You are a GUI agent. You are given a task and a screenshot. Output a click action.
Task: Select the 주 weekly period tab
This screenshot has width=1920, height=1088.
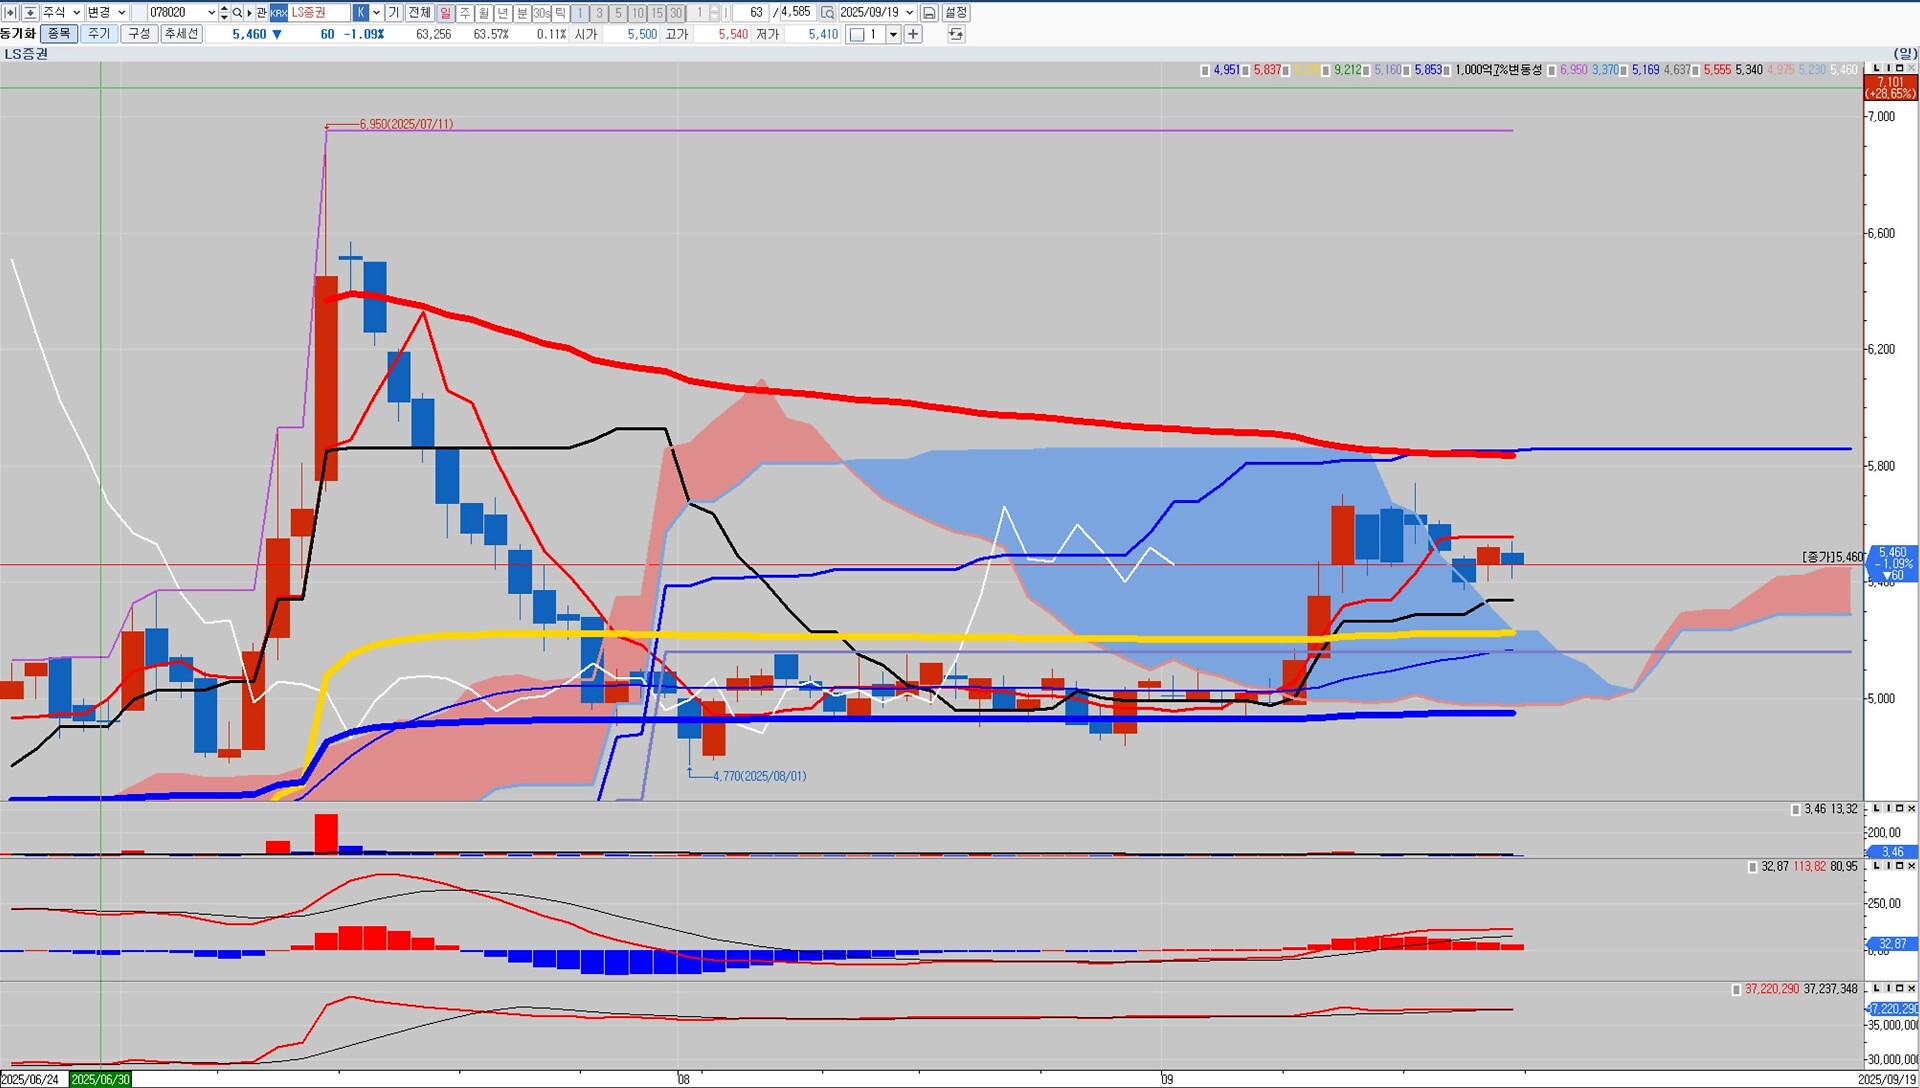point(465,13)
